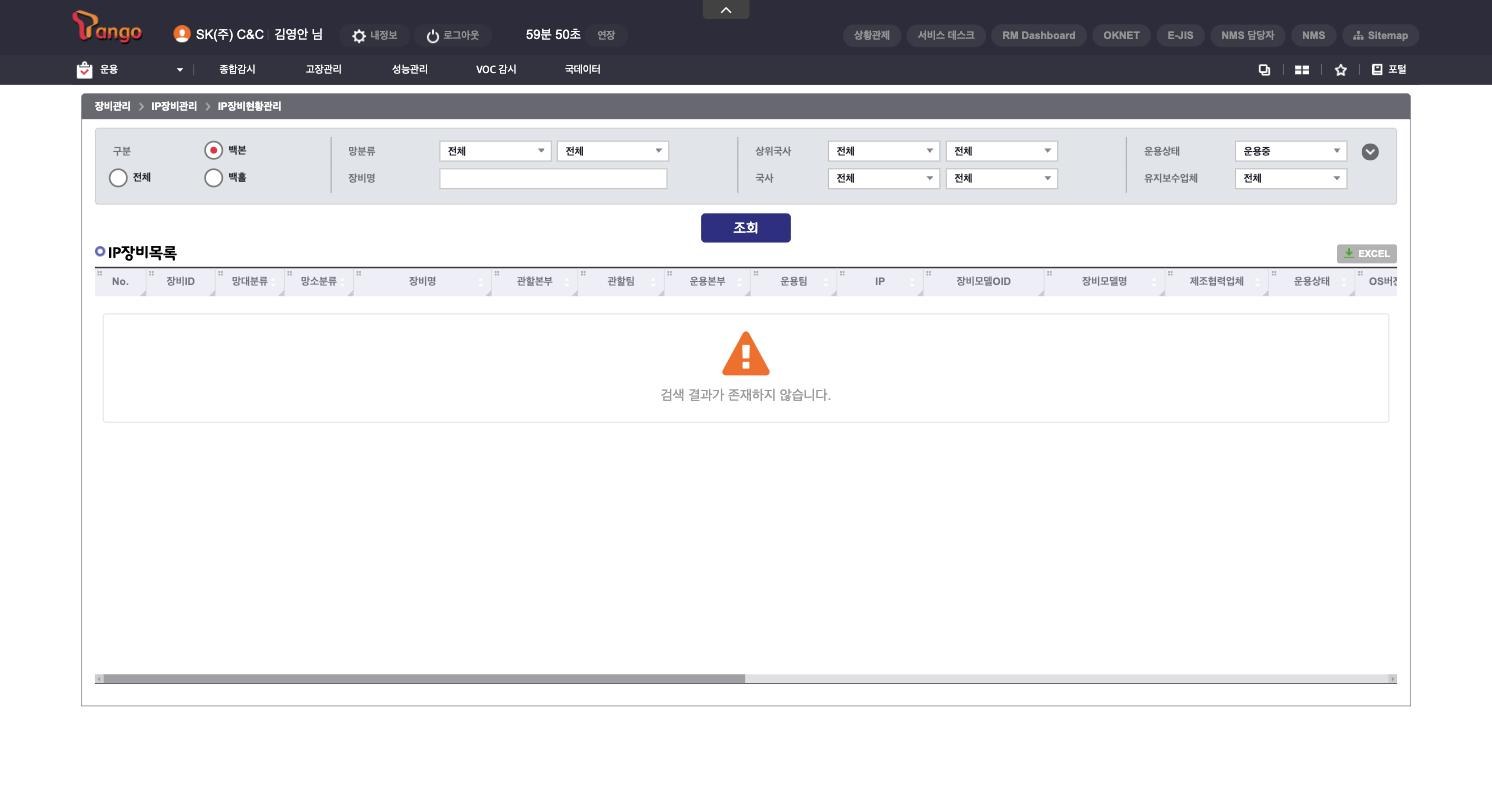Select the 백본 radio button
This screenshot has width=1492, height=812.
click(213, 150)
